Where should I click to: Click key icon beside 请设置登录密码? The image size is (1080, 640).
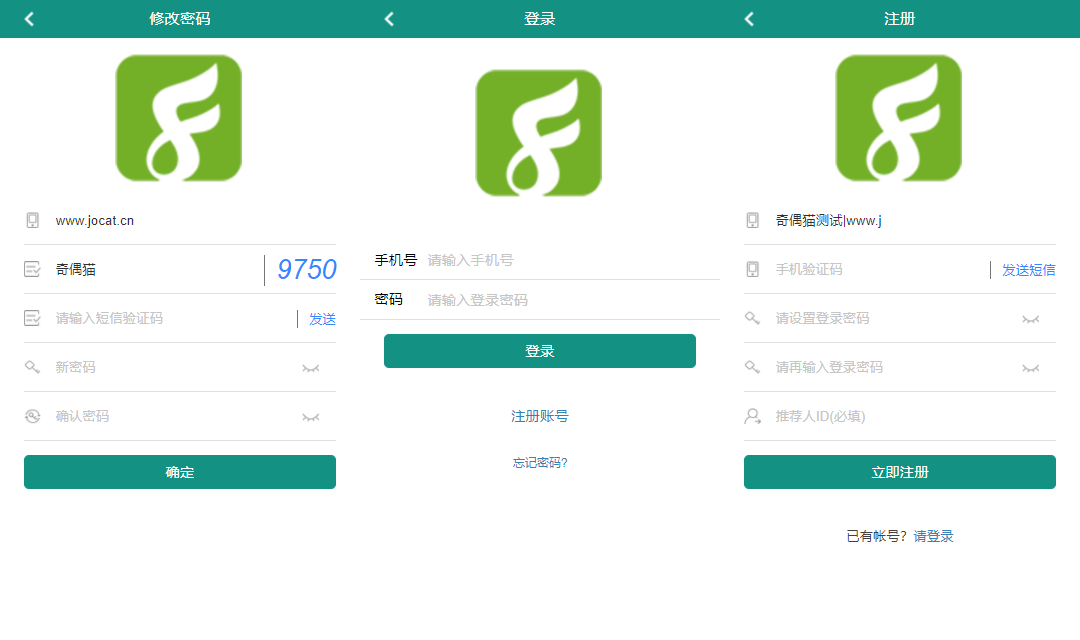(x=753, y=318)
